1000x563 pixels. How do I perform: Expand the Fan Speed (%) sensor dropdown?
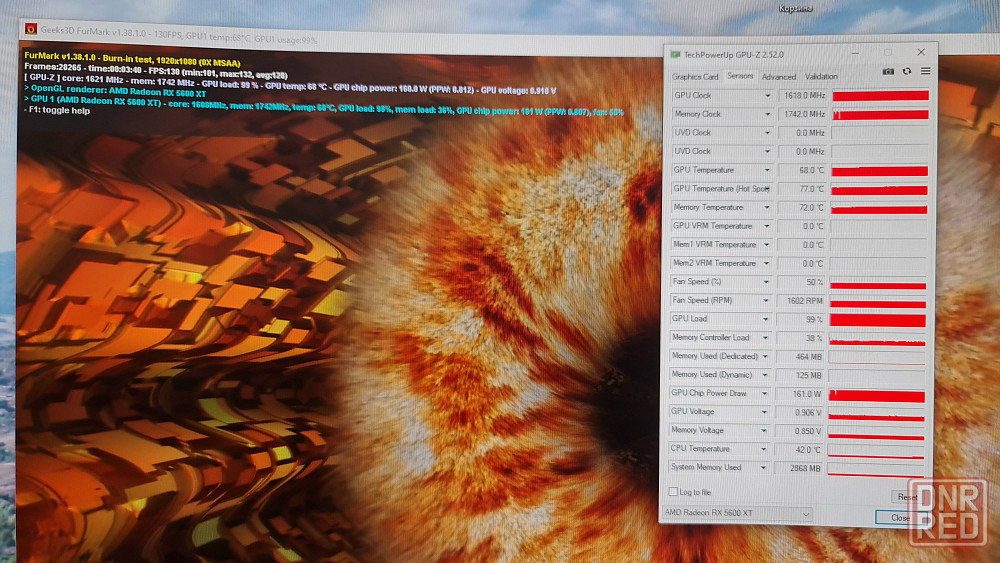coord(766,282)
